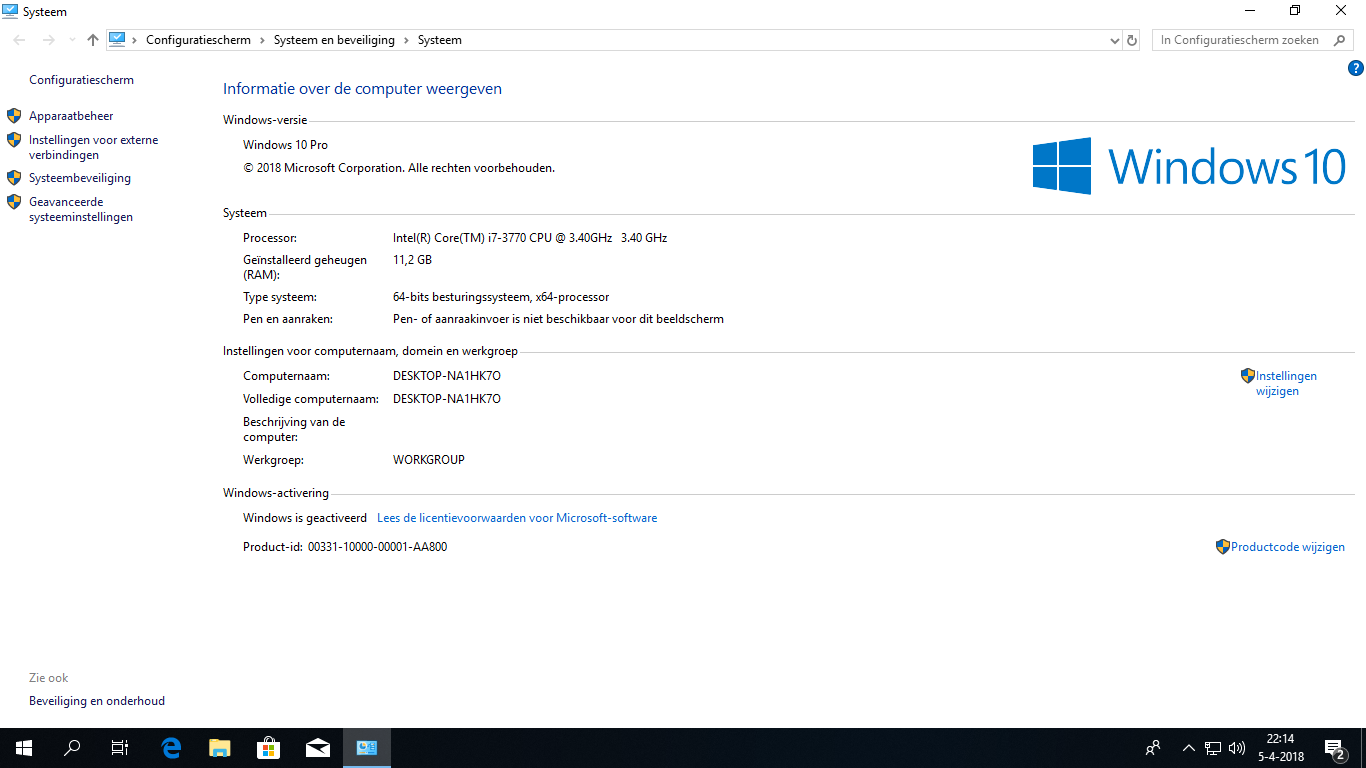Open Task View on taskbar
Viewport: 1366px width, 768px height.
[x=120, y=748]
